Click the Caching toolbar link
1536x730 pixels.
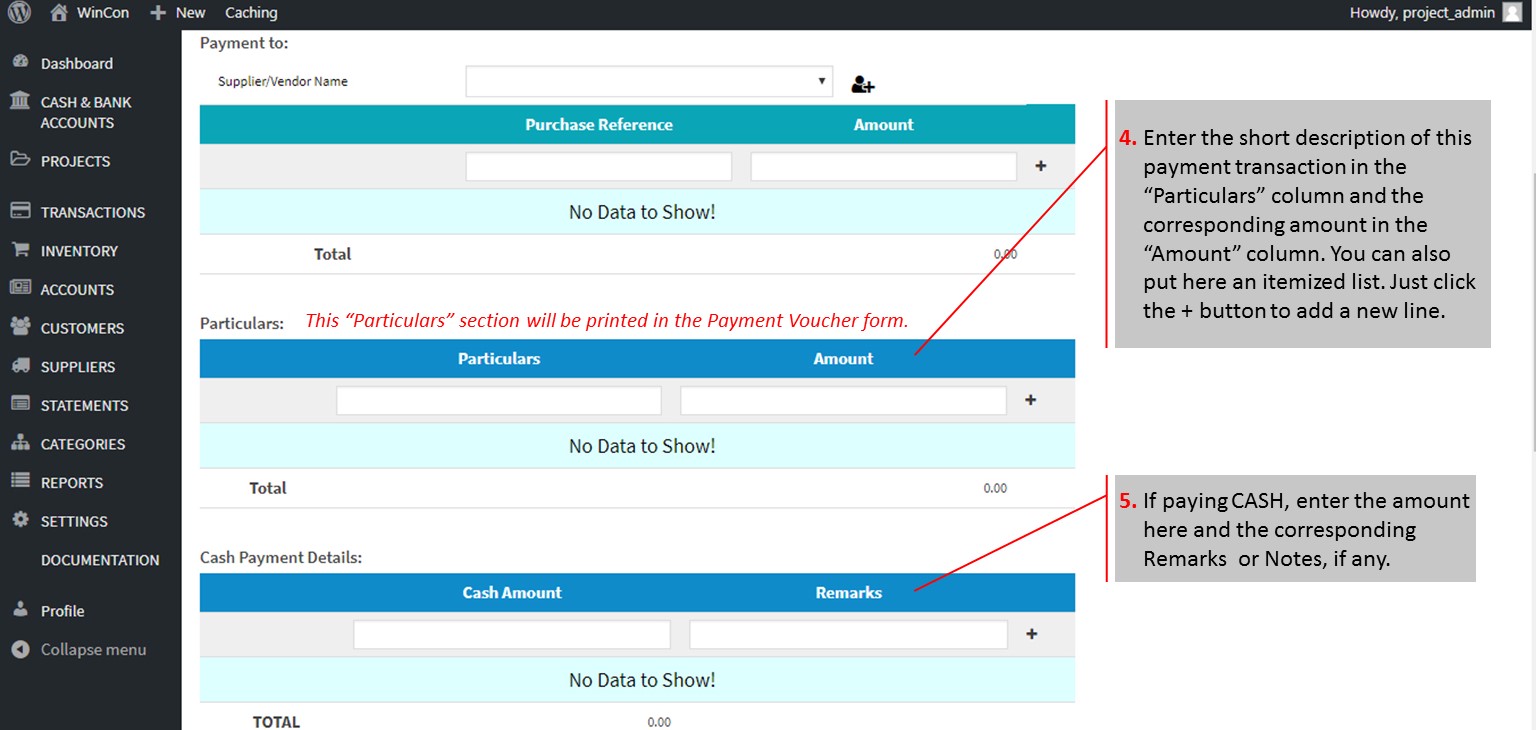[251, 13]
